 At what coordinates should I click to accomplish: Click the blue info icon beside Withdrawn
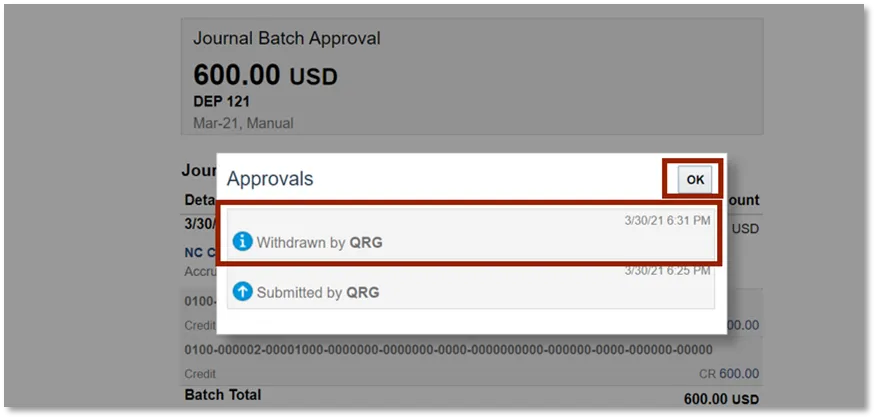242,242
